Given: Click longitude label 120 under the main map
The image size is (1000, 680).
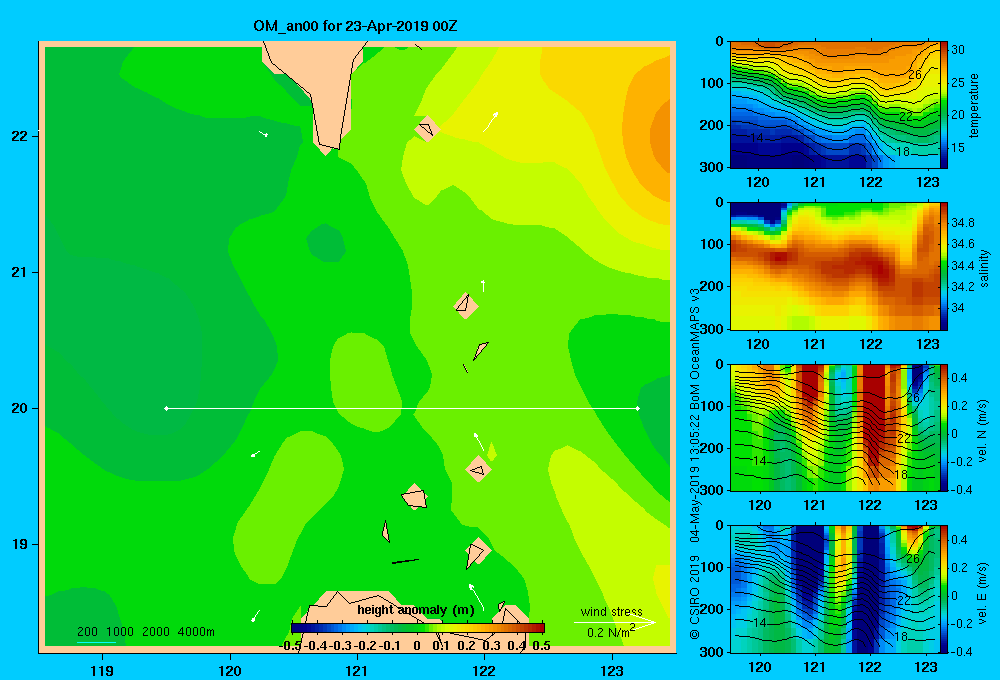Looking at the screenshot, I should pyautogui.click(x=230, y=670).
